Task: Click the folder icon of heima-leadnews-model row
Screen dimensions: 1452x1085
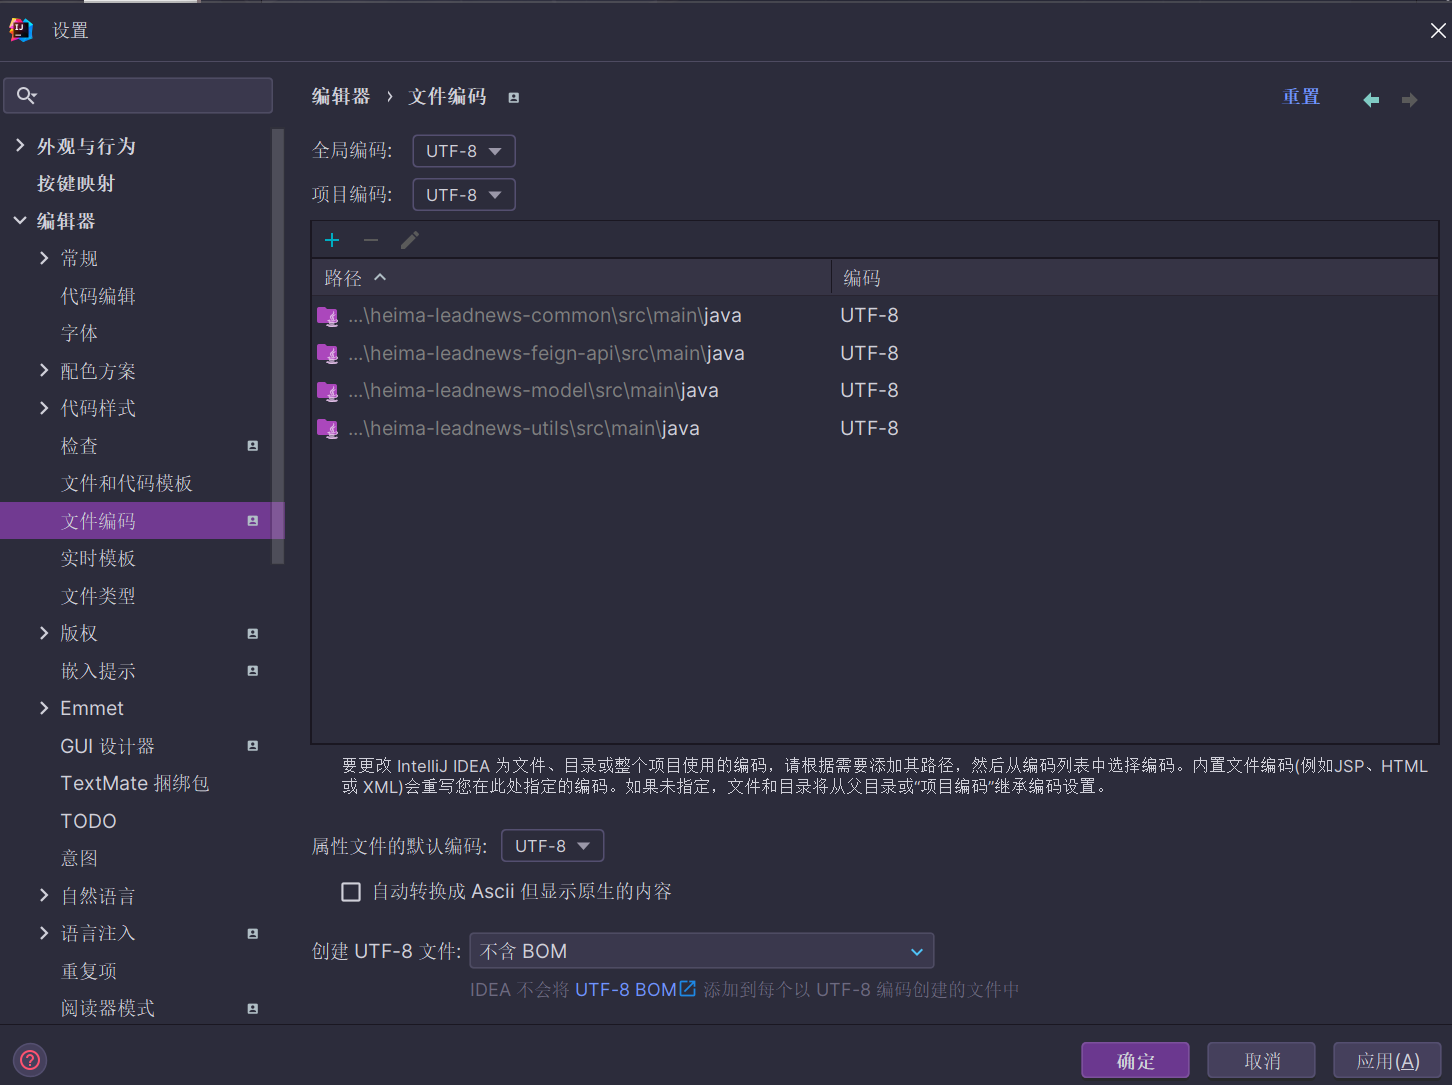Action: [328, 391]
